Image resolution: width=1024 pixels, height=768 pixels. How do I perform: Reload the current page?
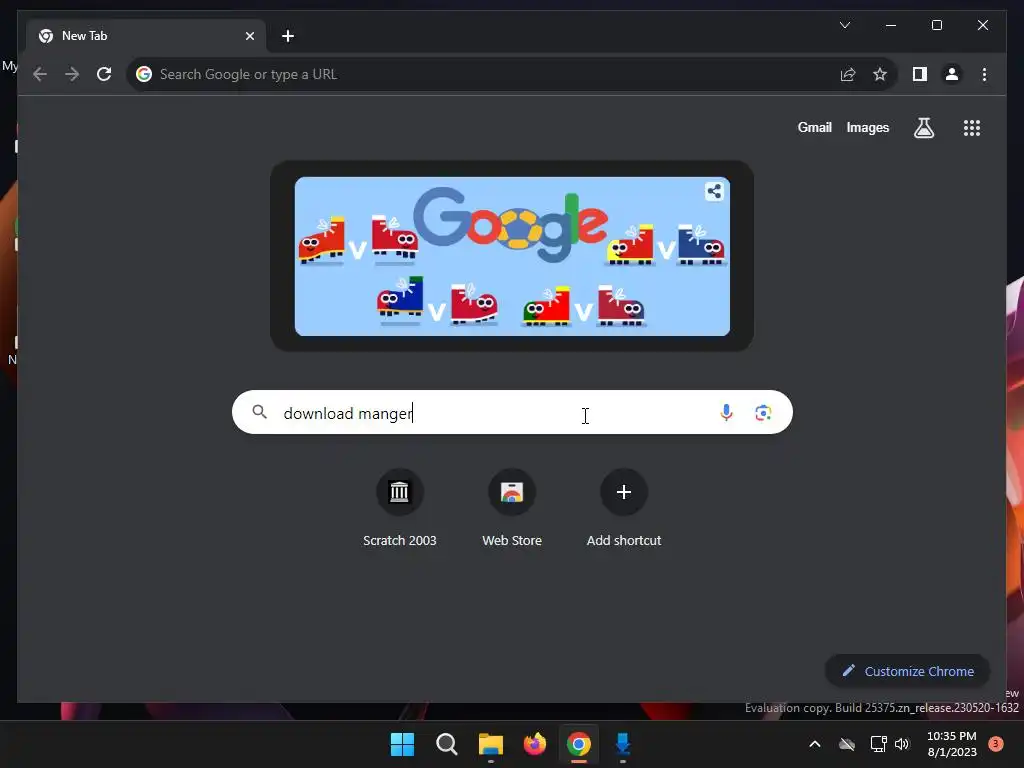click(x=104, y=74)
